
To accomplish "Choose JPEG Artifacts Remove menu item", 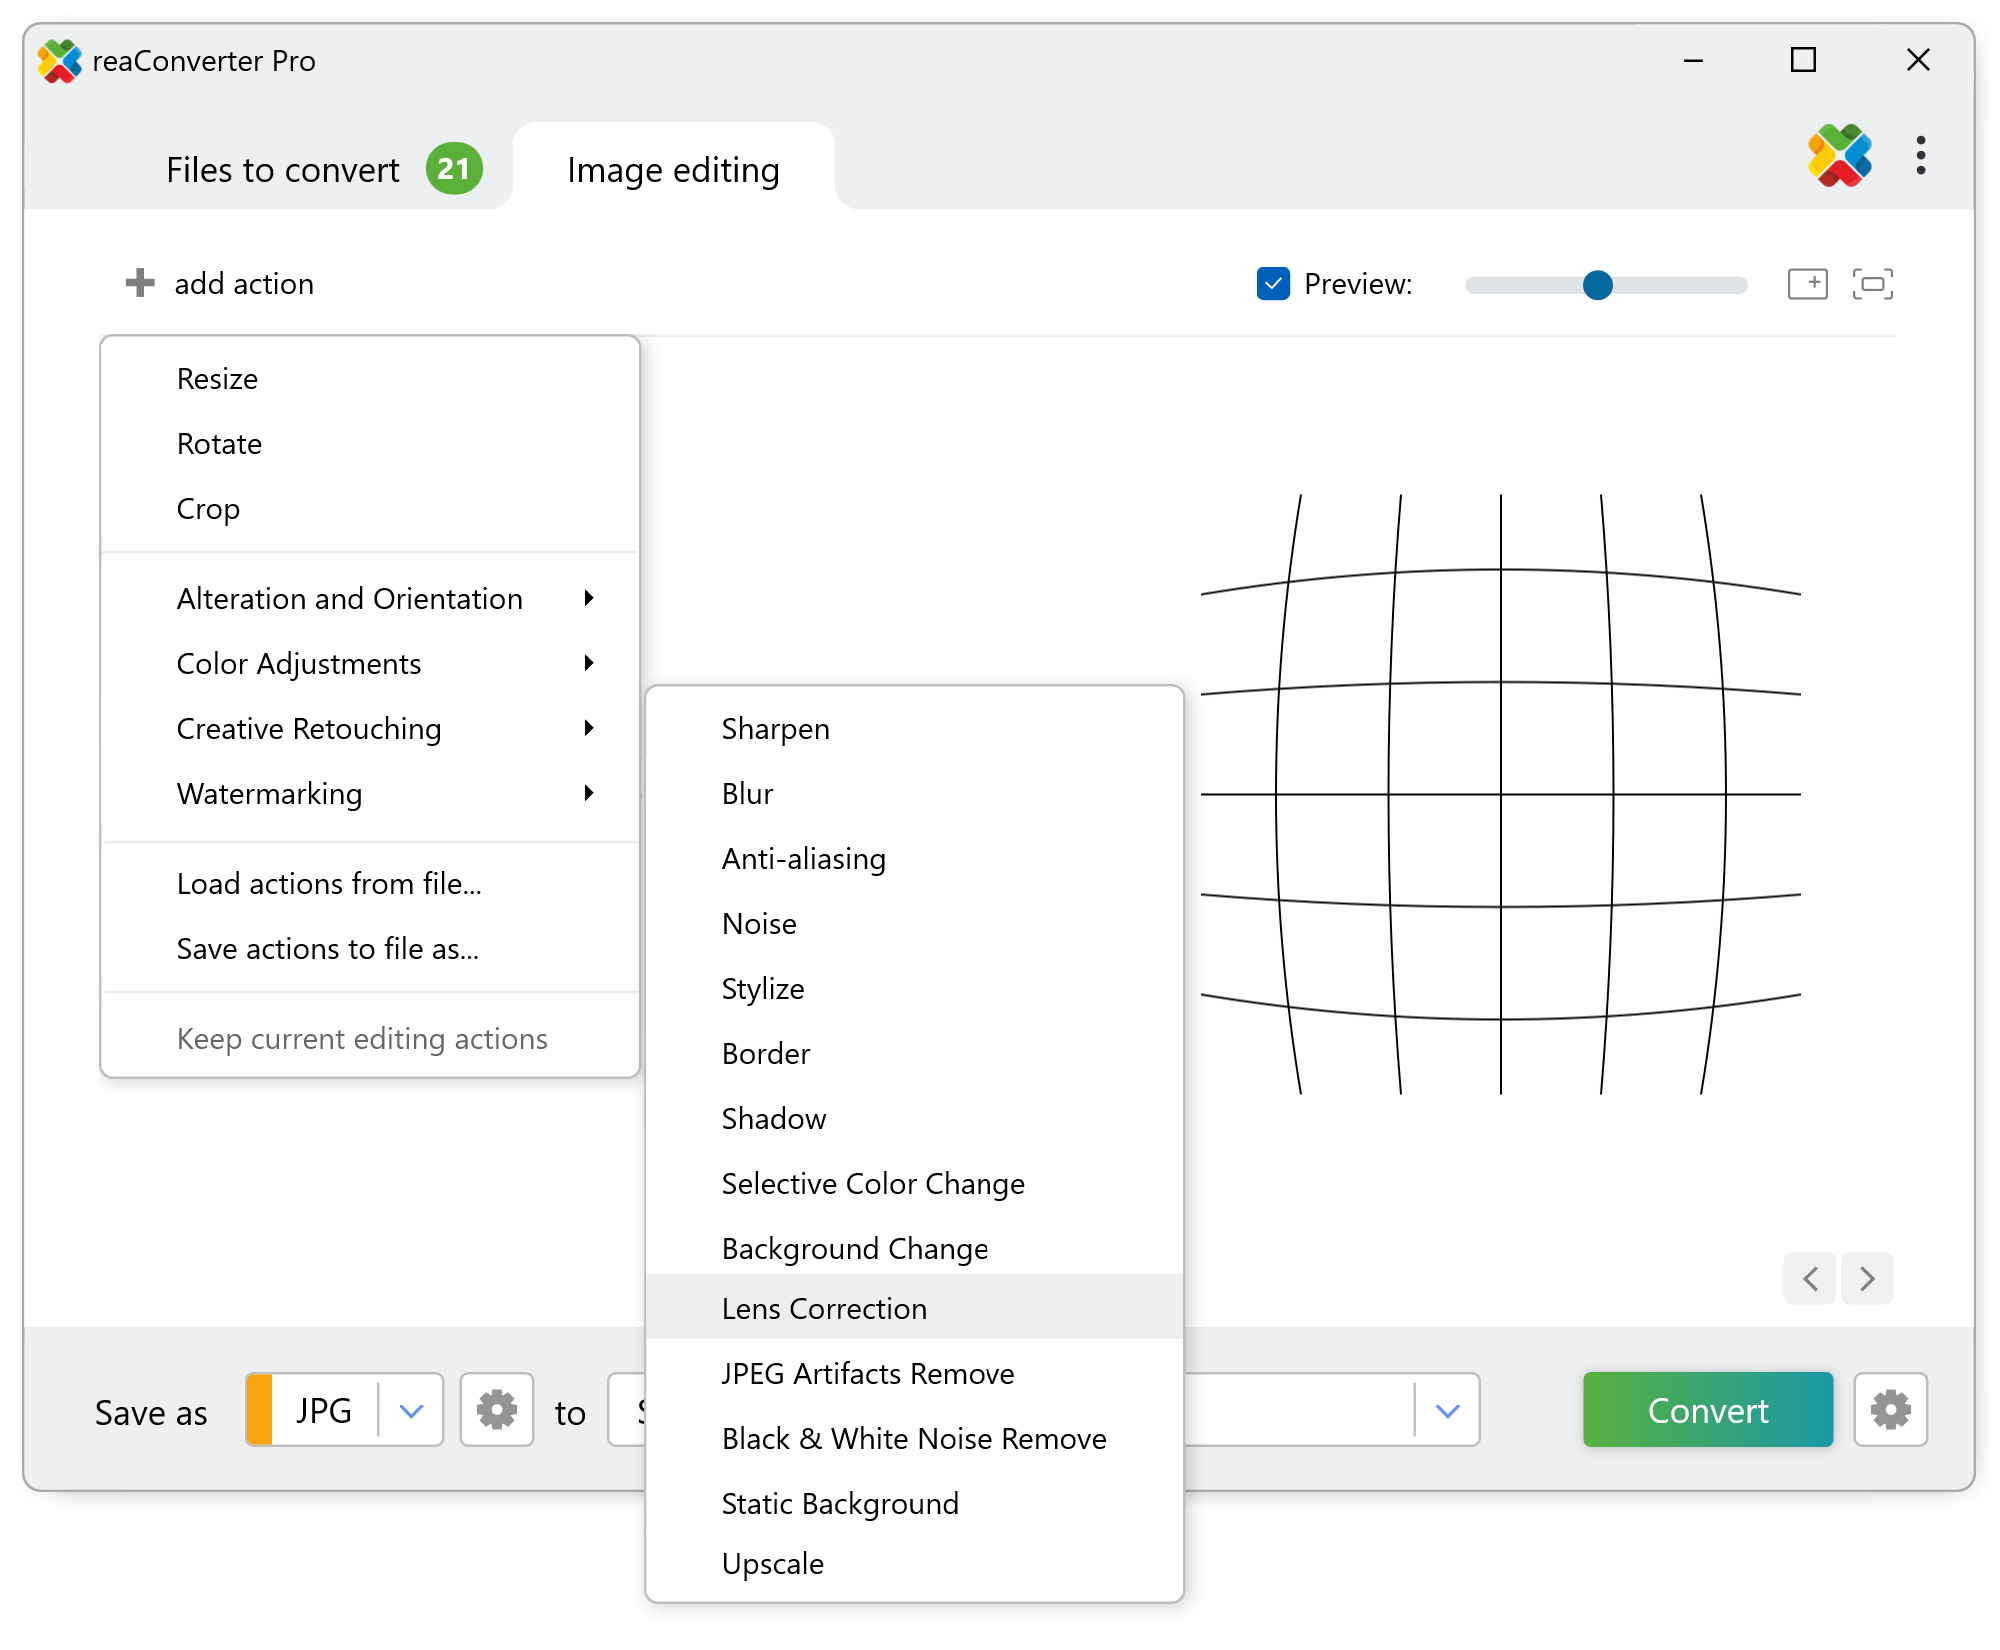I will click(x=867, y=1373).
